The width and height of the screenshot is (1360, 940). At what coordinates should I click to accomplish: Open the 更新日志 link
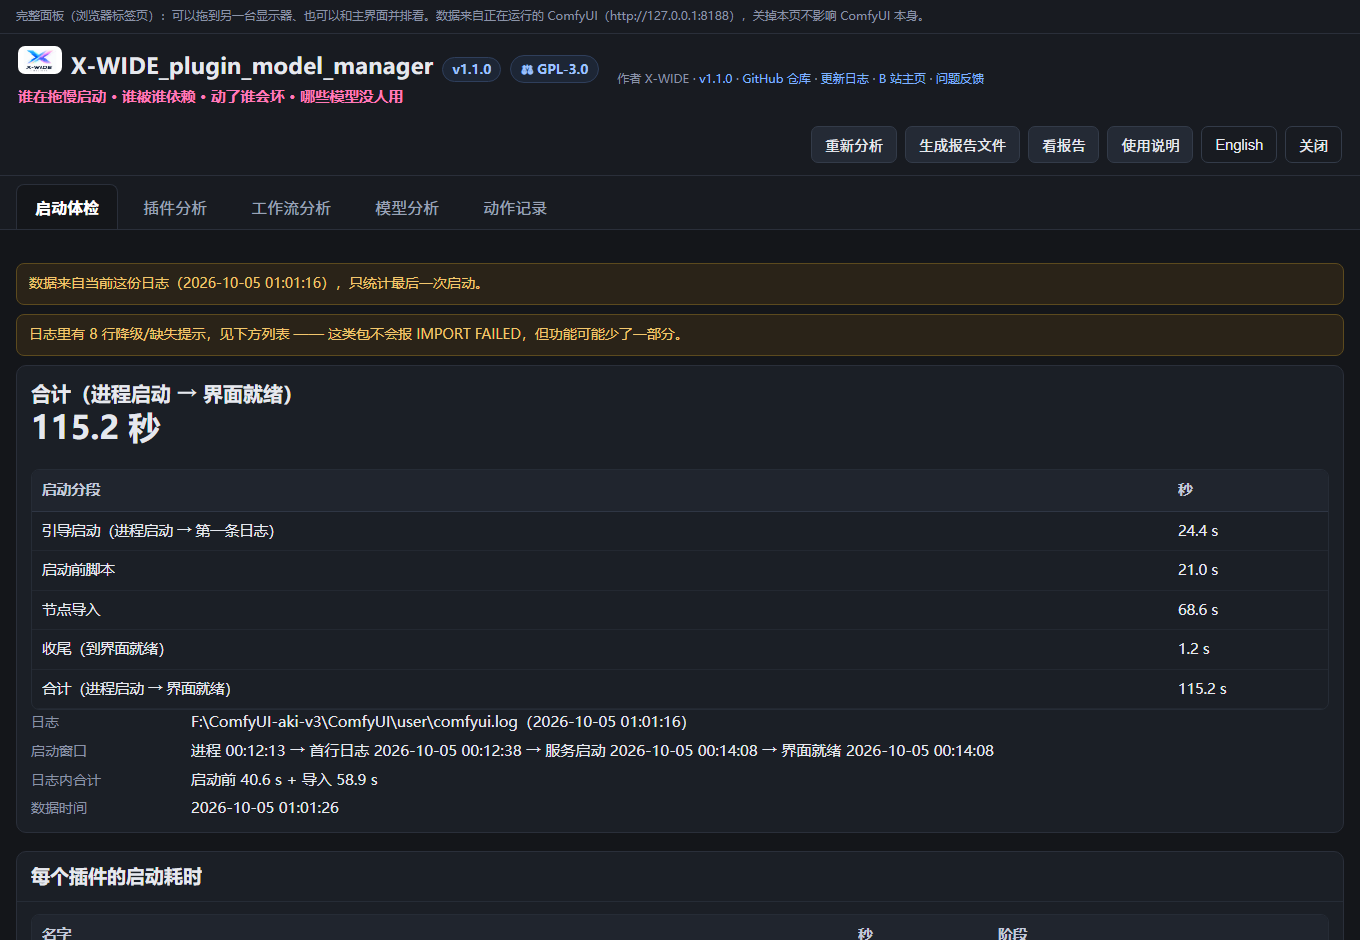click(x=845, y=79)
